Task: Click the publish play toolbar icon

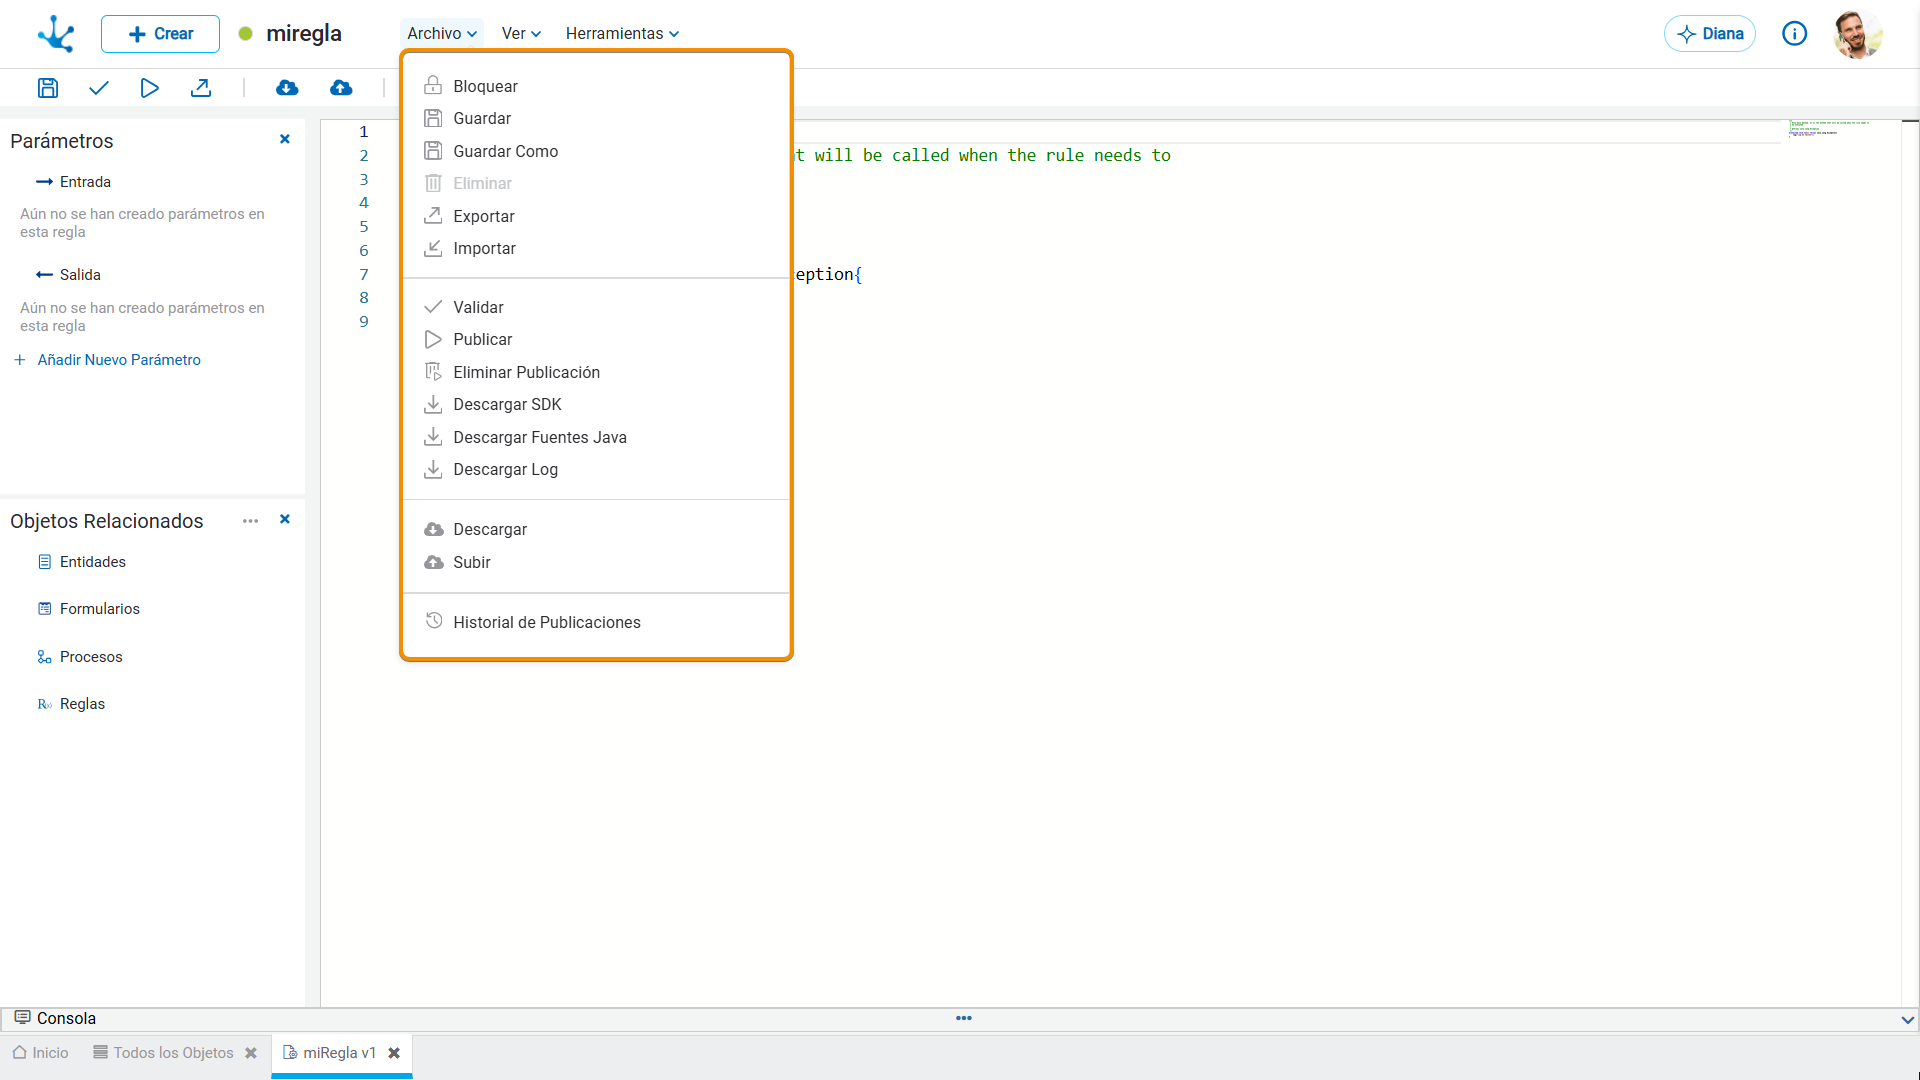Action: [x=149, y=88]
